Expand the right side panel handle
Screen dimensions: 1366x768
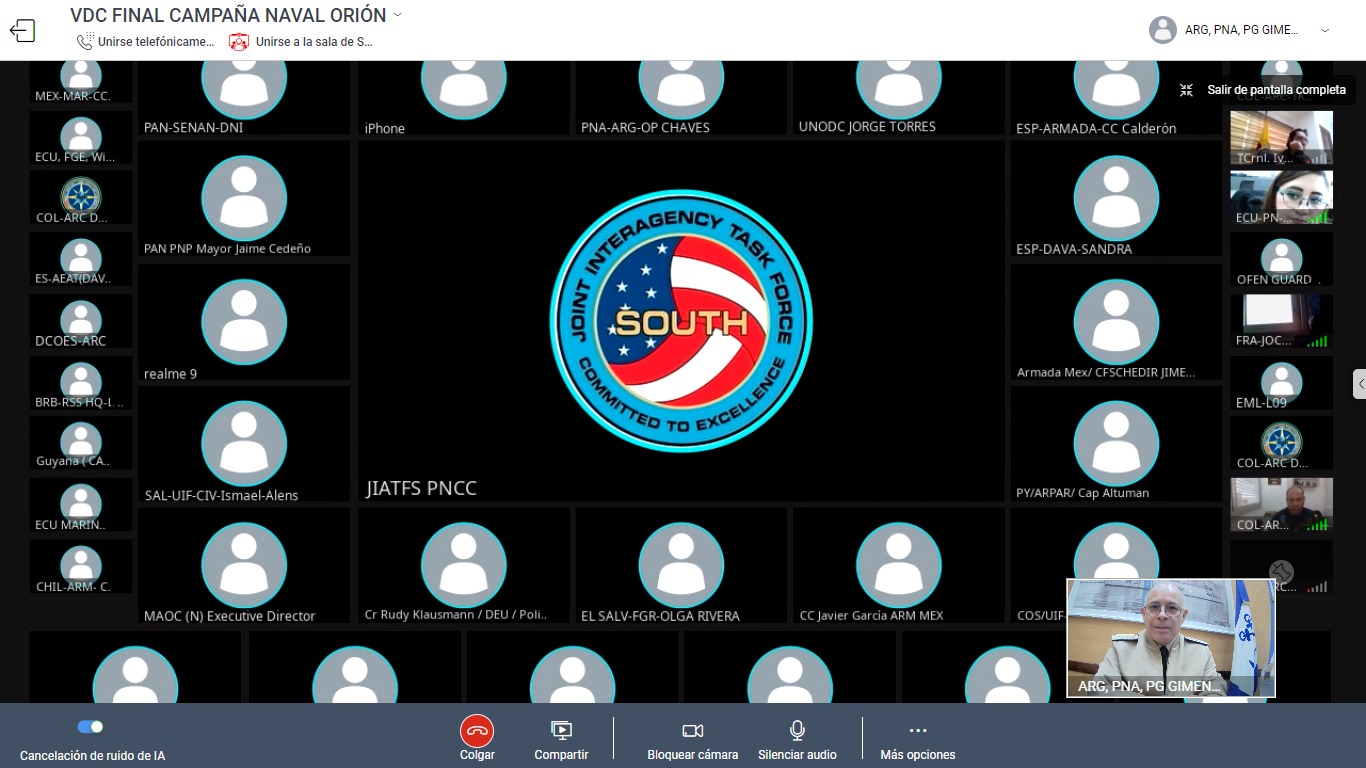point(1359,384)
